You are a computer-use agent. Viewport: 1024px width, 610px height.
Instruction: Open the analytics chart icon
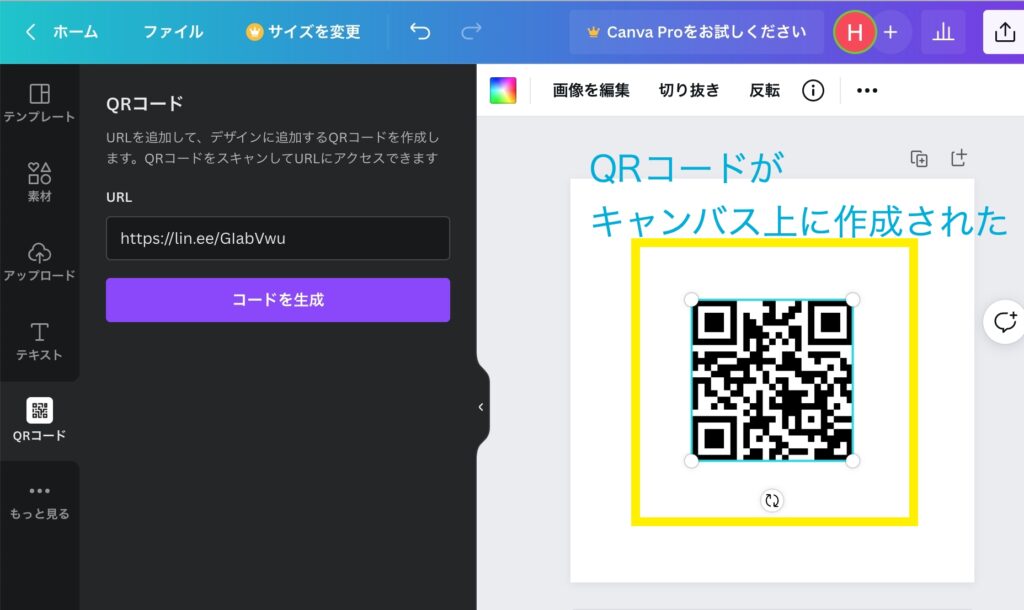[943, 32]
